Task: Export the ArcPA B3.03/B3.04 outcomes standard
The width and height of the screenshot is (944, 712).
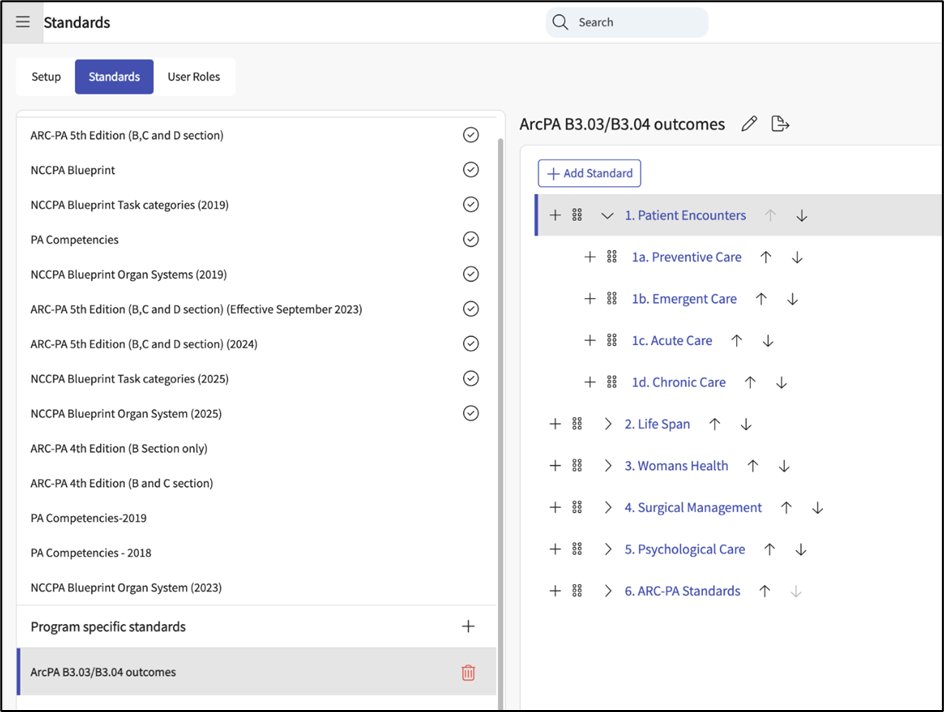Action: (781, 124)
